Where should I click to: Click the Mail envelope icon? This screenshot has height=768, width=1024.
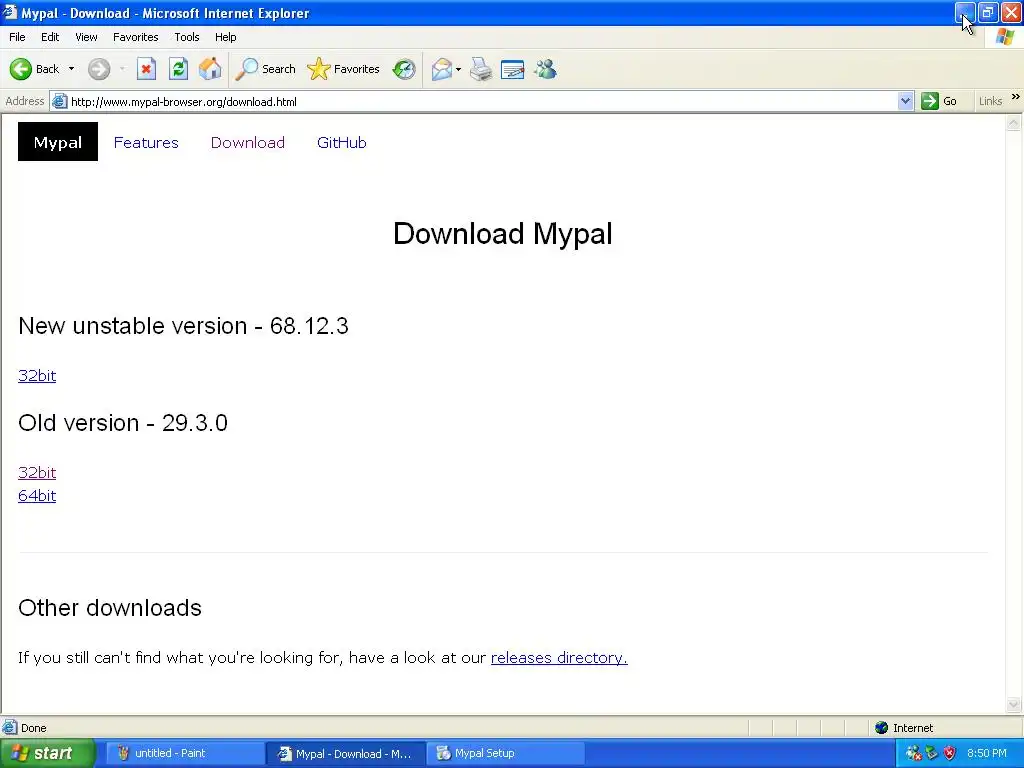(442, 69)
